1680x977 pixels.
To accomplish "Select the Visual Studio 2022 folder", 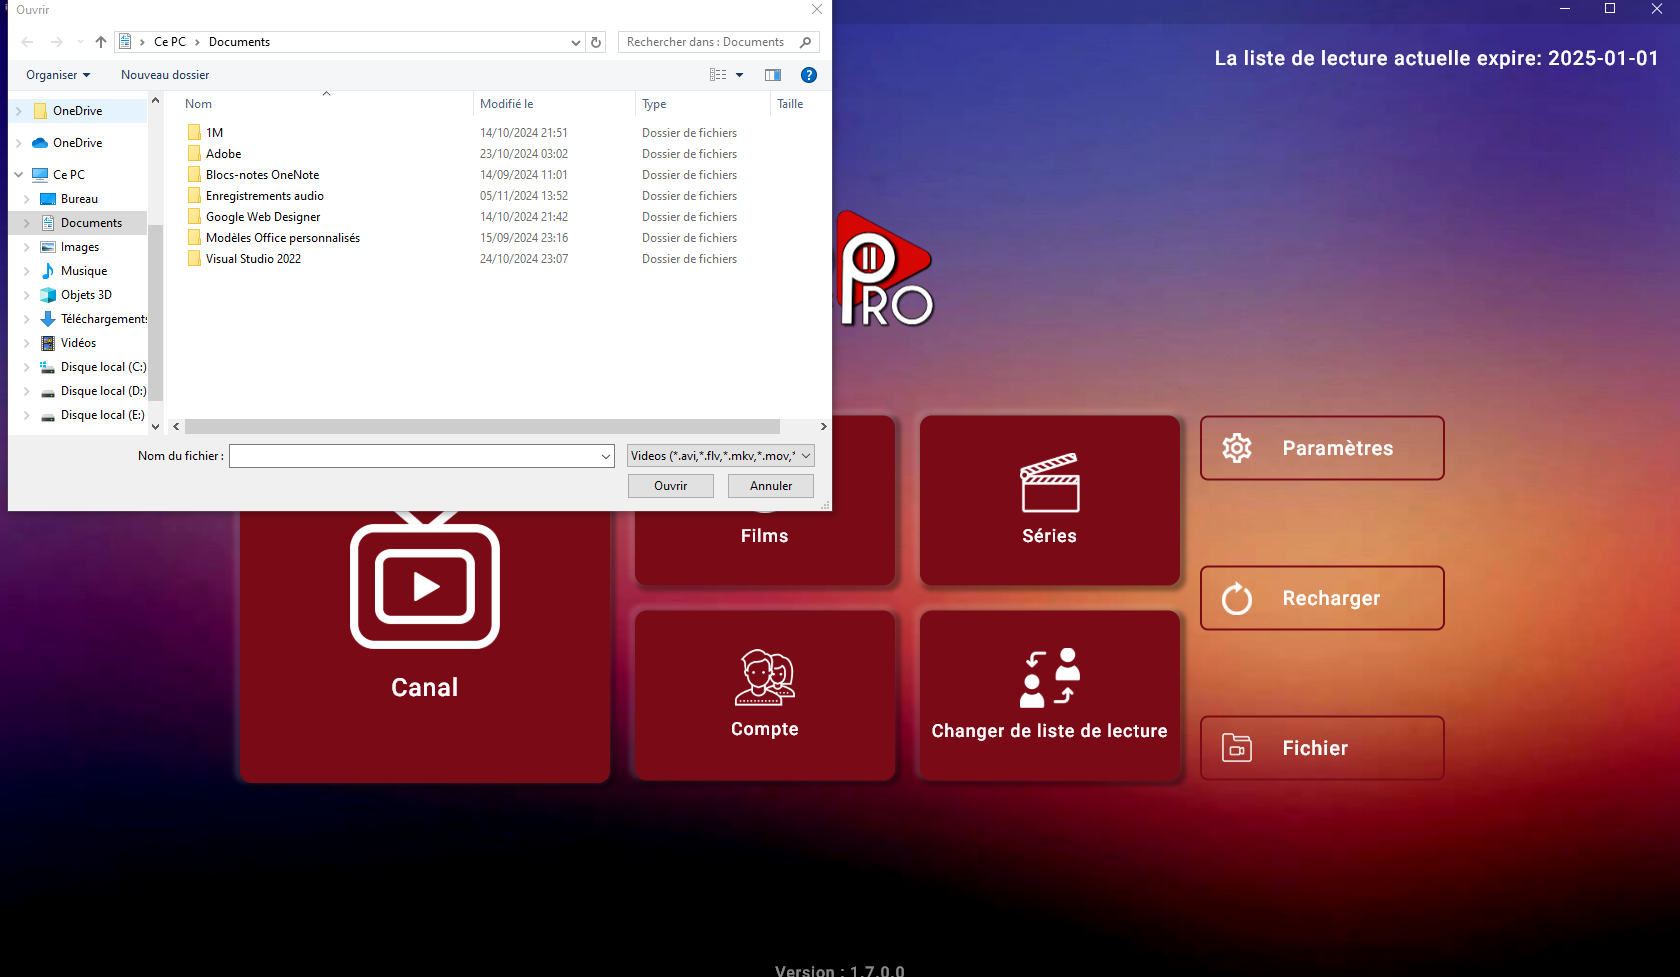I will pos(253,258).
